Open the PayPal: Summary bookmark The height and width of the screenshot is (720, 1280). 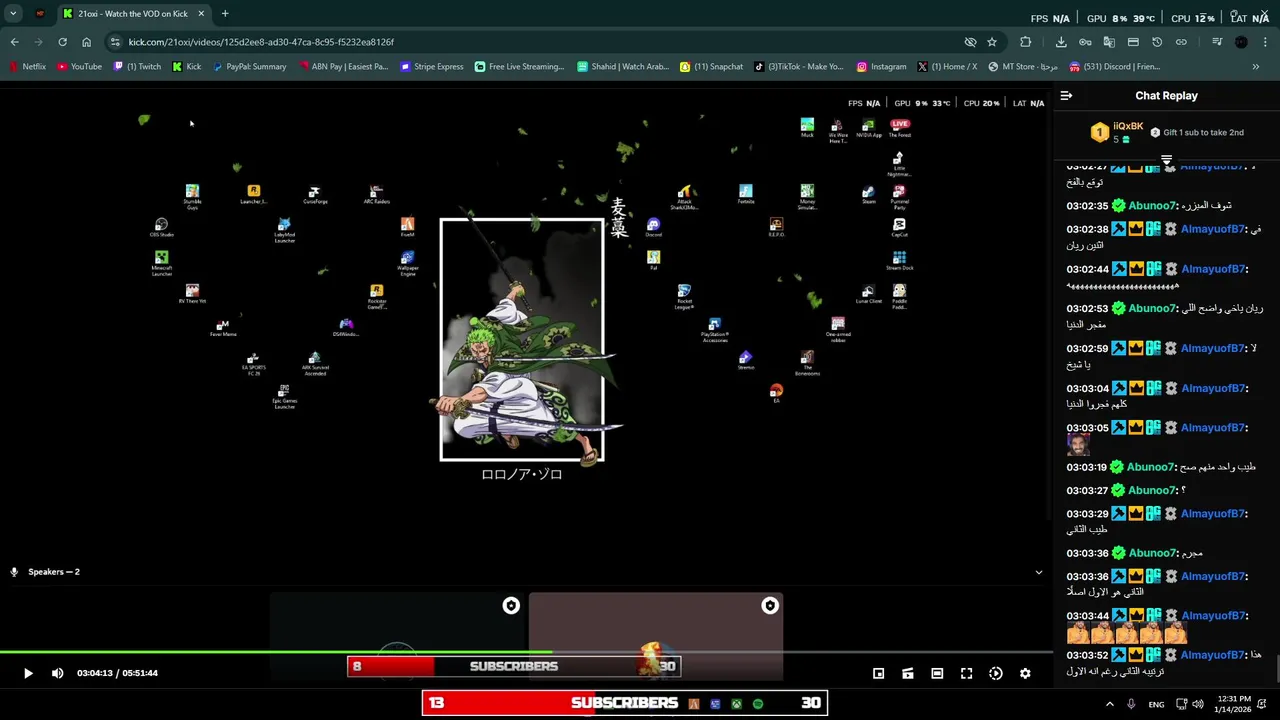249,67
